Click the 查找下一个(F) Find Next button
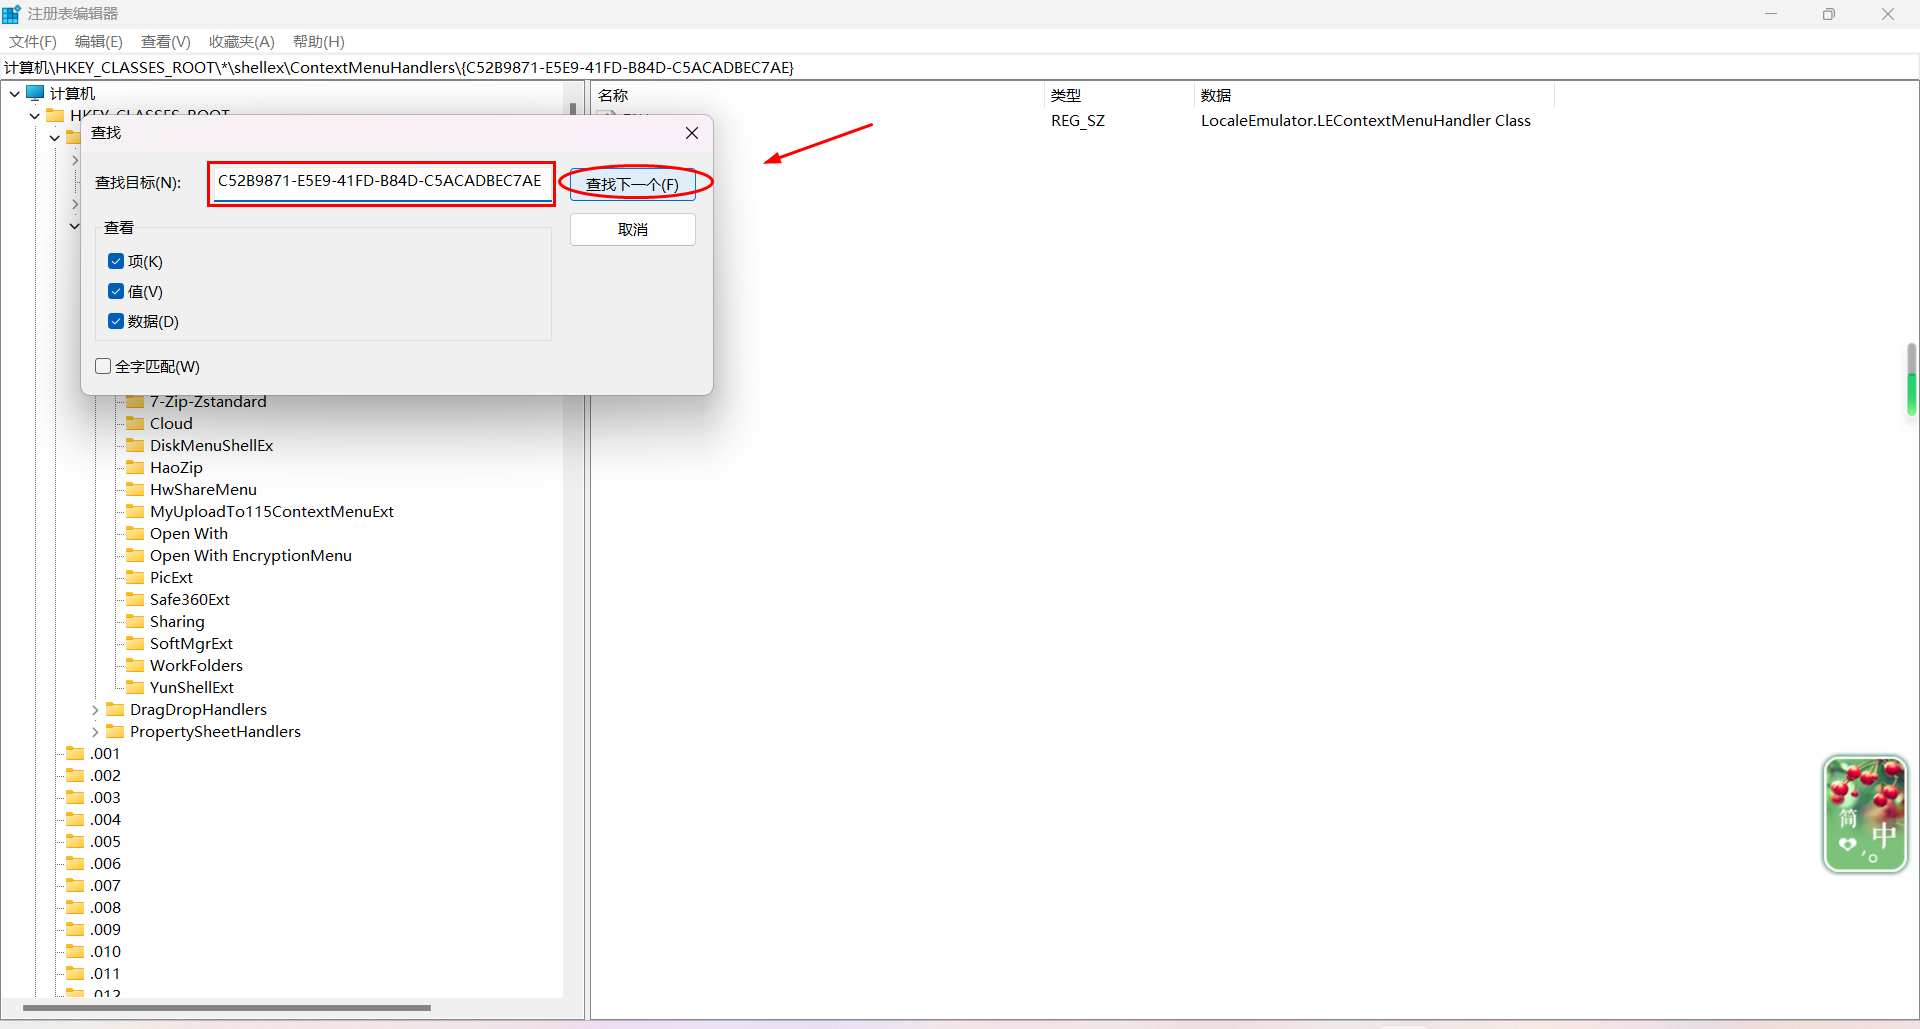The height and width of the screenshot is (1029, 1920). (x=632, y=185)
